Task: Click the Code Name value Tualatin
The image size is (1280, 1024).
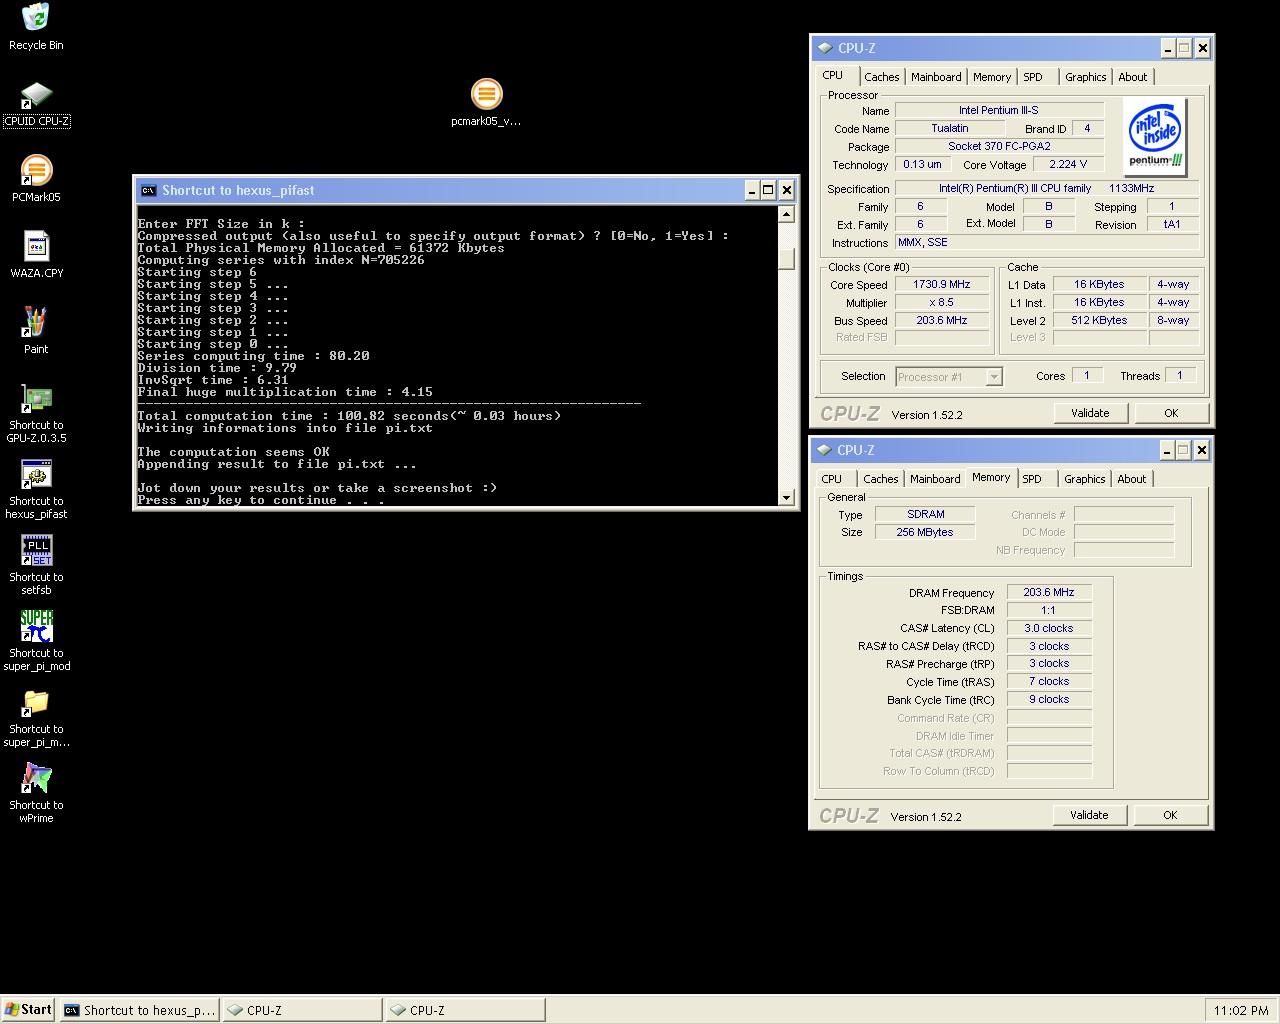Action: (950, 129)
